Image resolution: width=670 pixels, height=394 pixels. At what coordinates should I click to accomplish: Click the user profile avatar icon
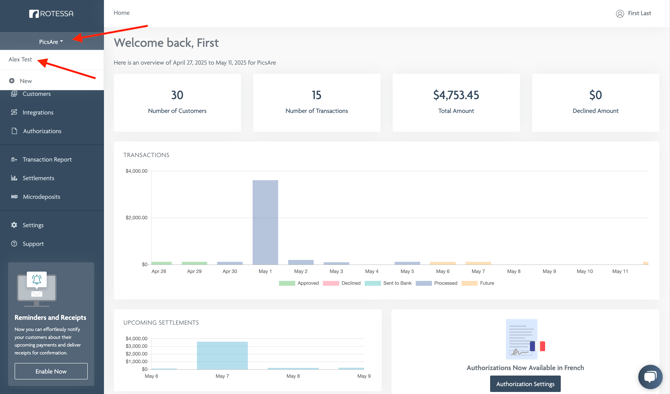tap(620, 14)
